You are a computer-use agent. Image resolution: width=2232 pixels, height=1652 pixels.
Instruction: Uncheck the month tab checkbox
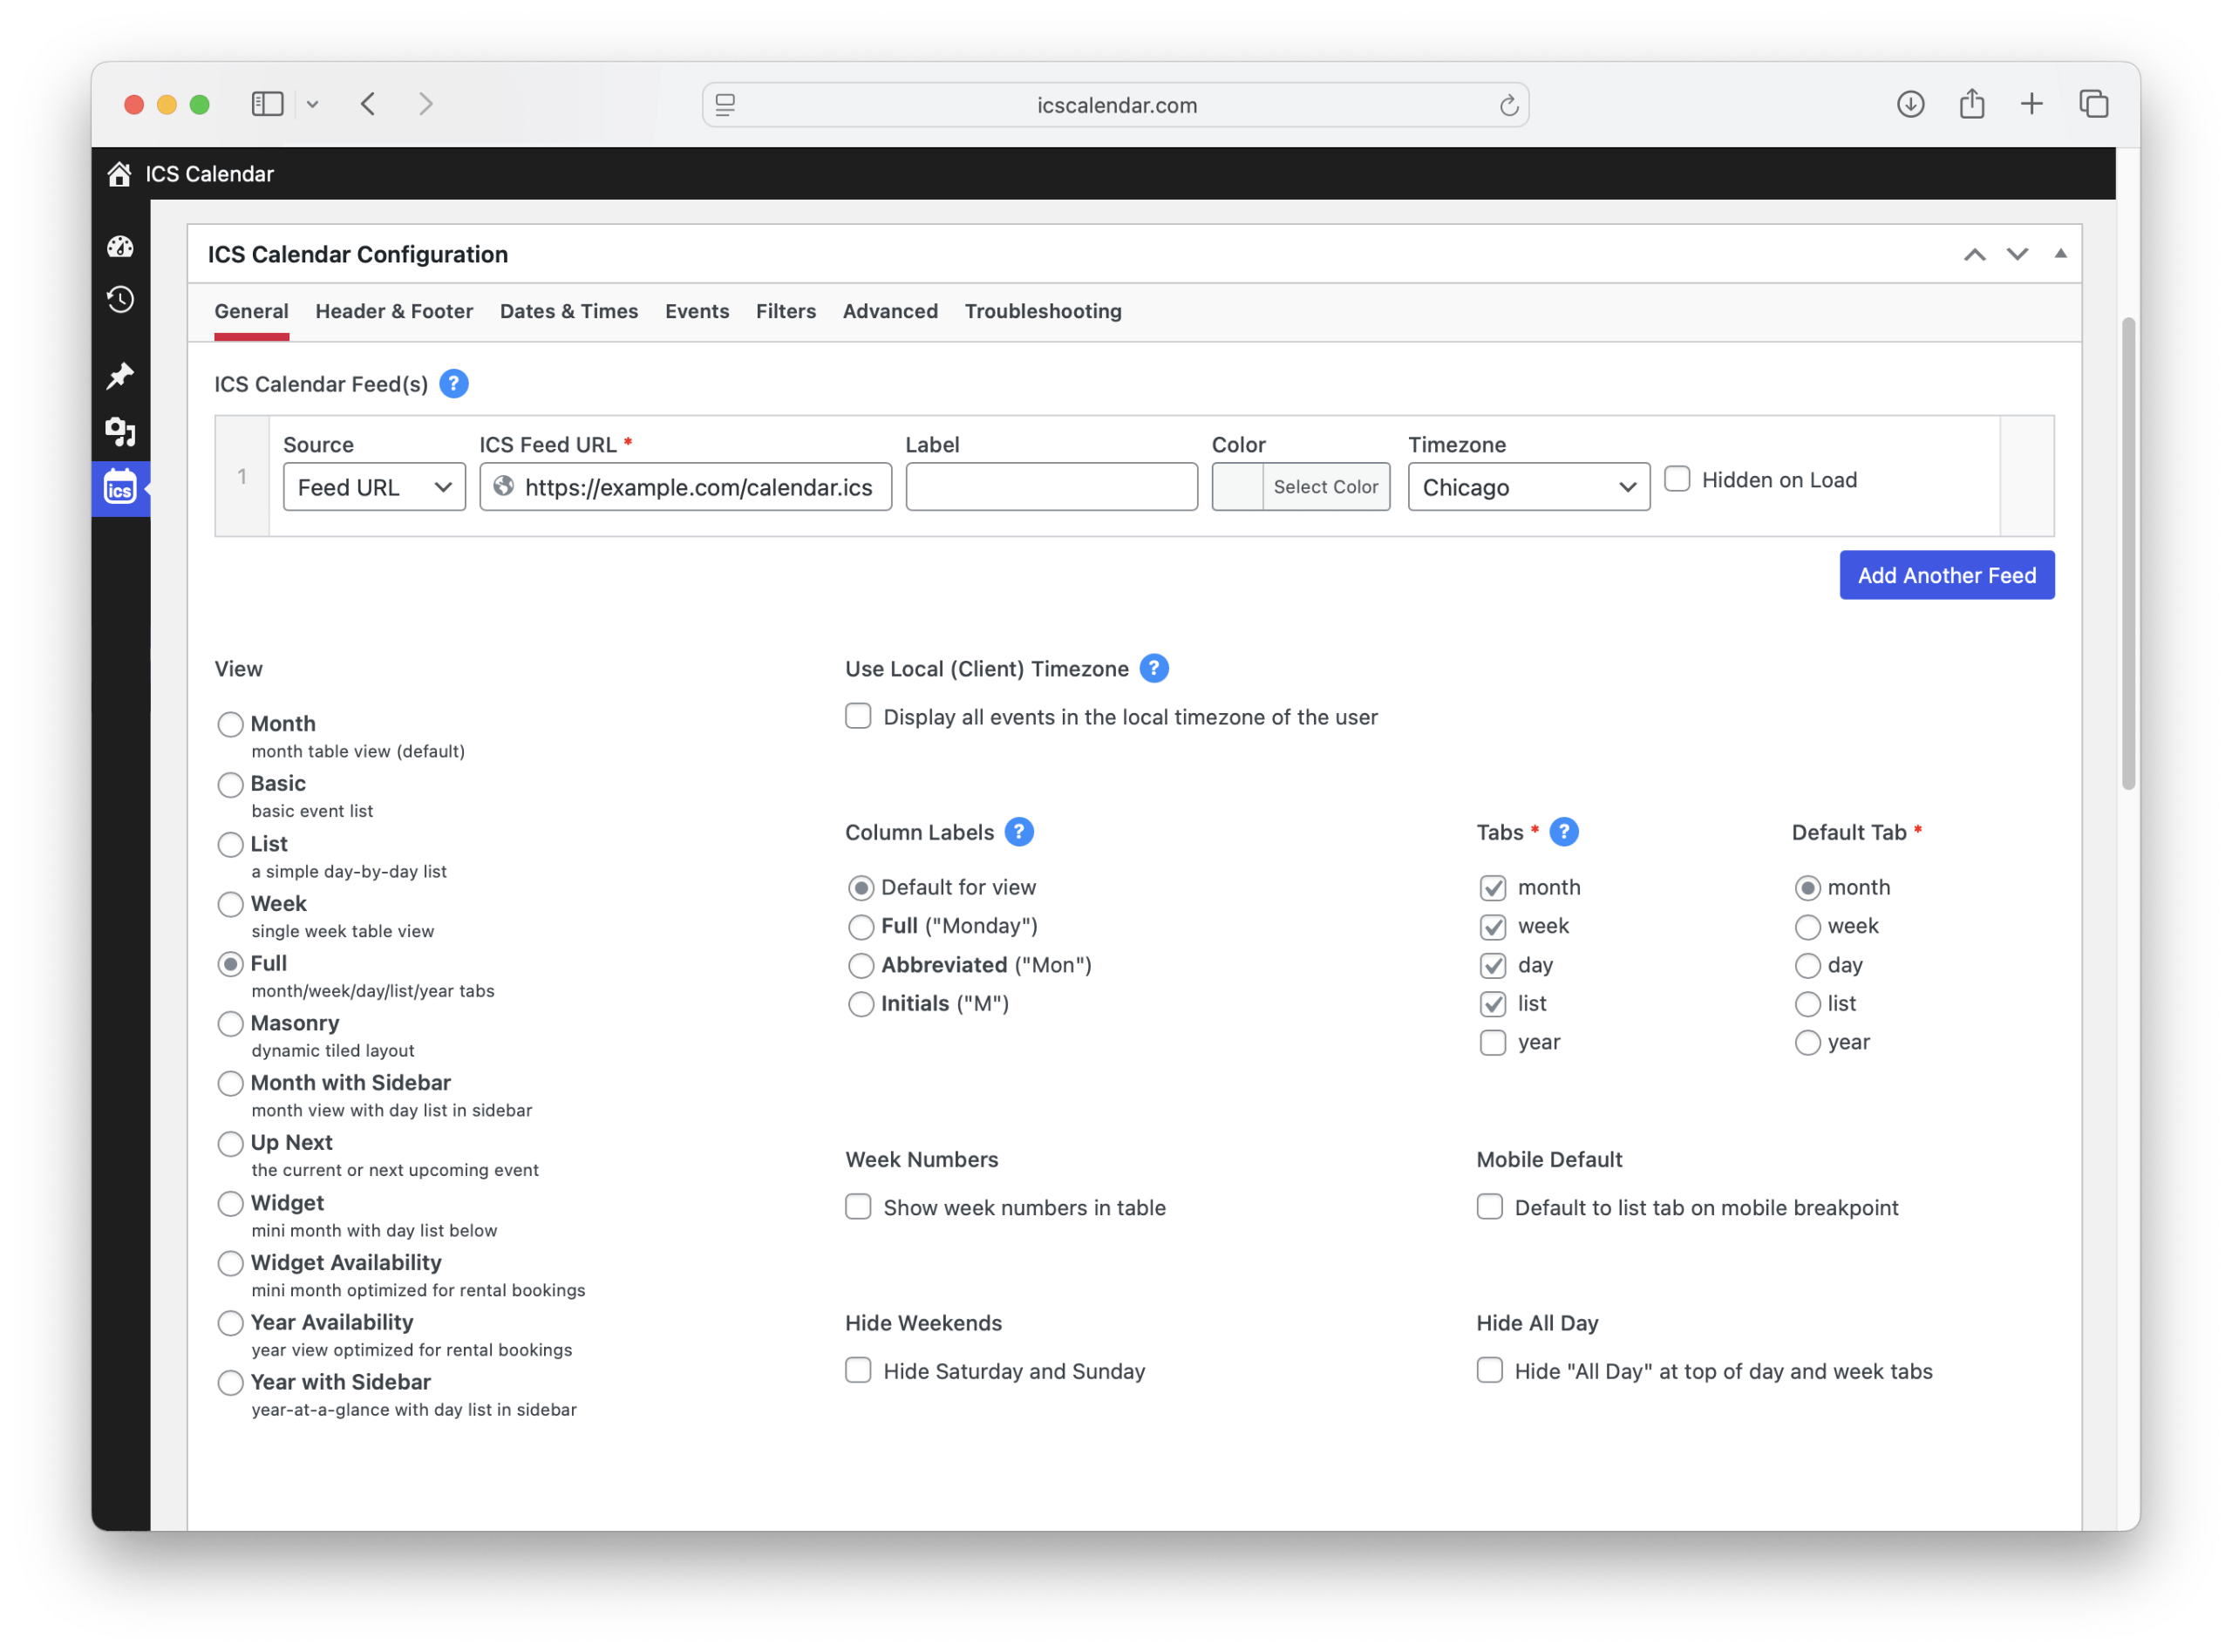click(1493, 888)
